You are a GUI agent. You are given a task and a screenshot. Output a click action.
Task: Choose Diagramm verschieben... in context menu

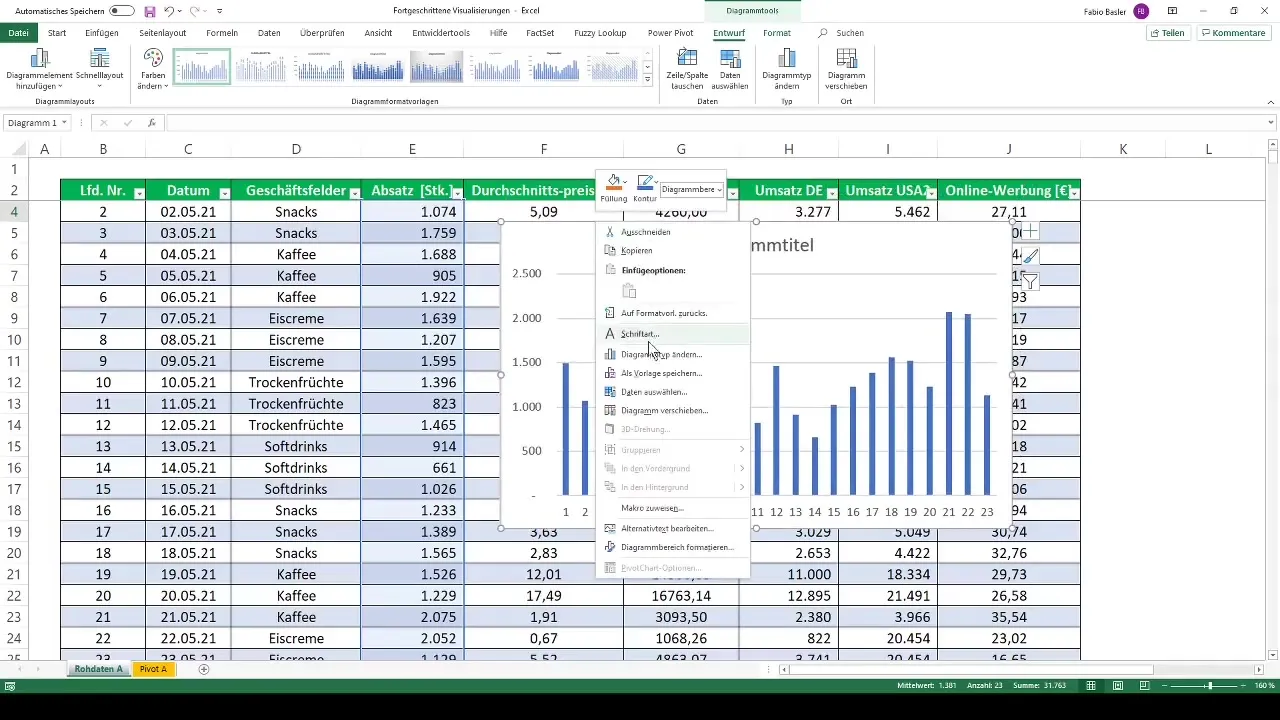[672, 411]
